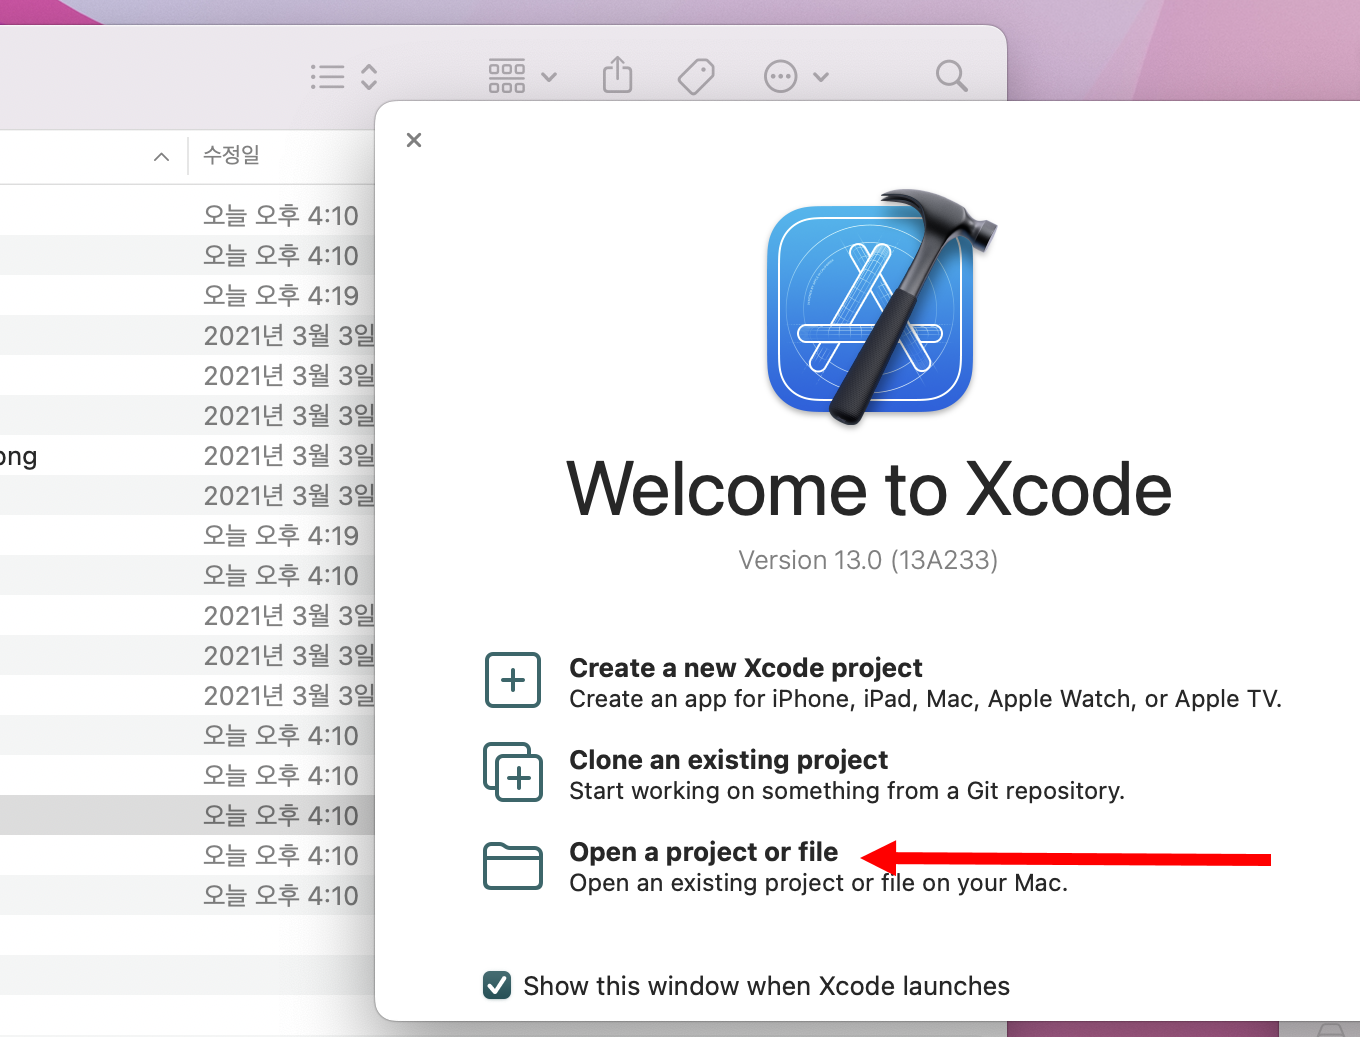Image resolution: width=1360 pixels, height=1037 pixels.
Task: Click Open an existing project description text
Action: point(818,883)
